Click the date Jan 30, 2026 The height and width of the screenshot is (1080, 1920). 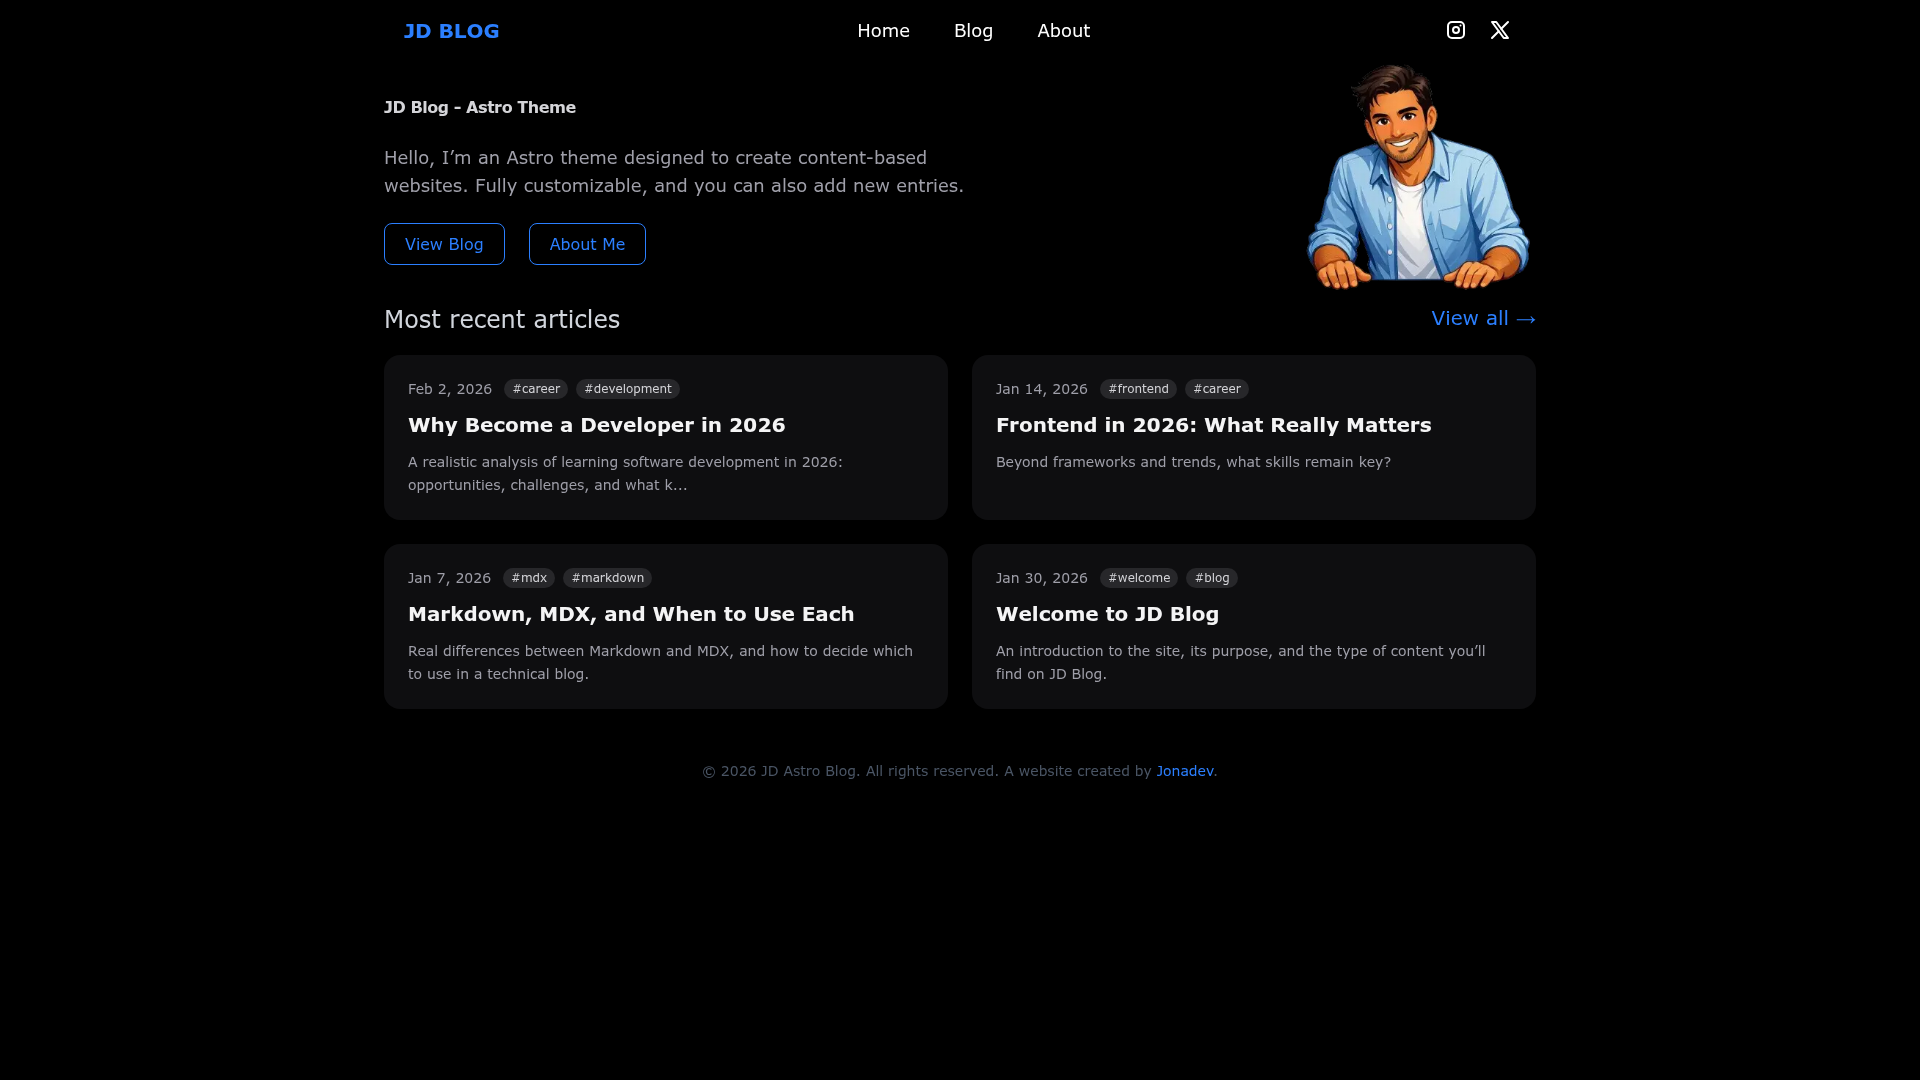click(1041, 578)
